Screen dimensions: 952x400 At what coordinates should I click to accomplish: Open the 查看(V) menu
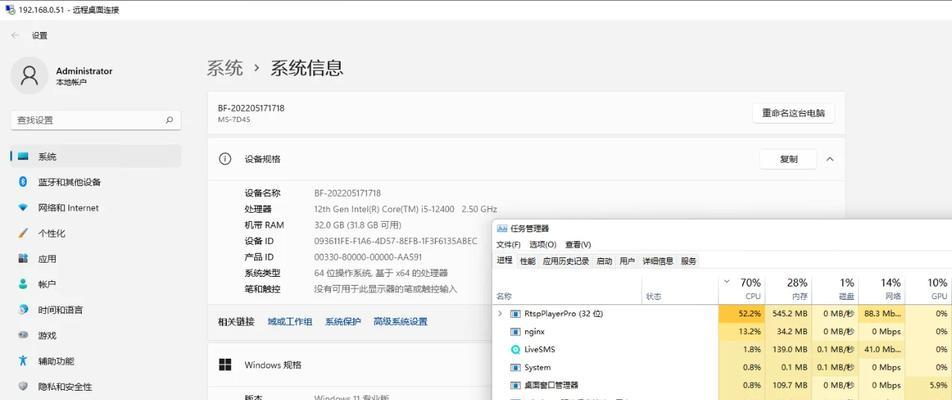coord(578,245)
